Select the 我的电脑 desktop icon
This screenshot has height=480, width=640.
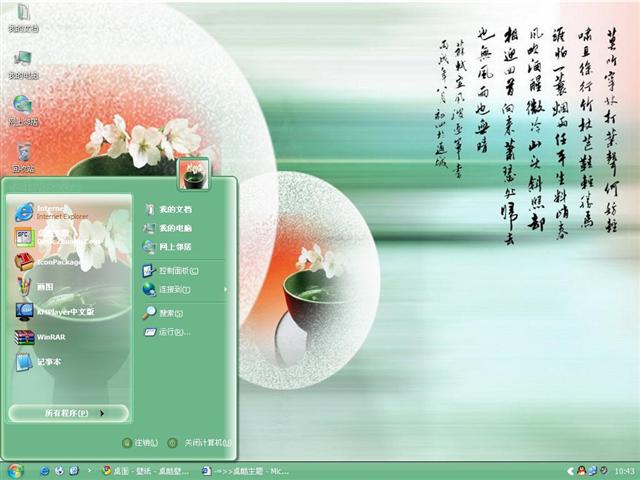pyautogui.click(x=23, y=64)
